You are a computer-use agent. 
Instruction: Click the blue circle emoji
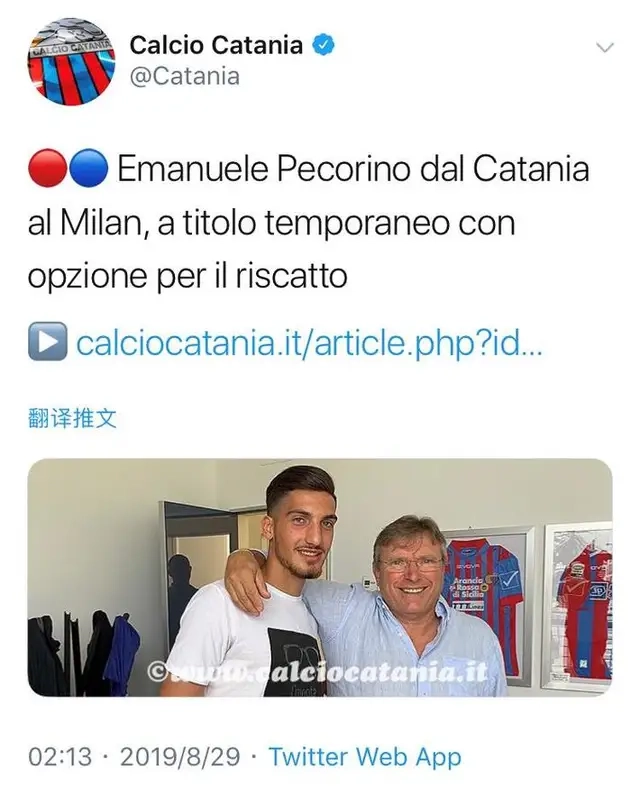pyautogui.click(x=88, y=168)
